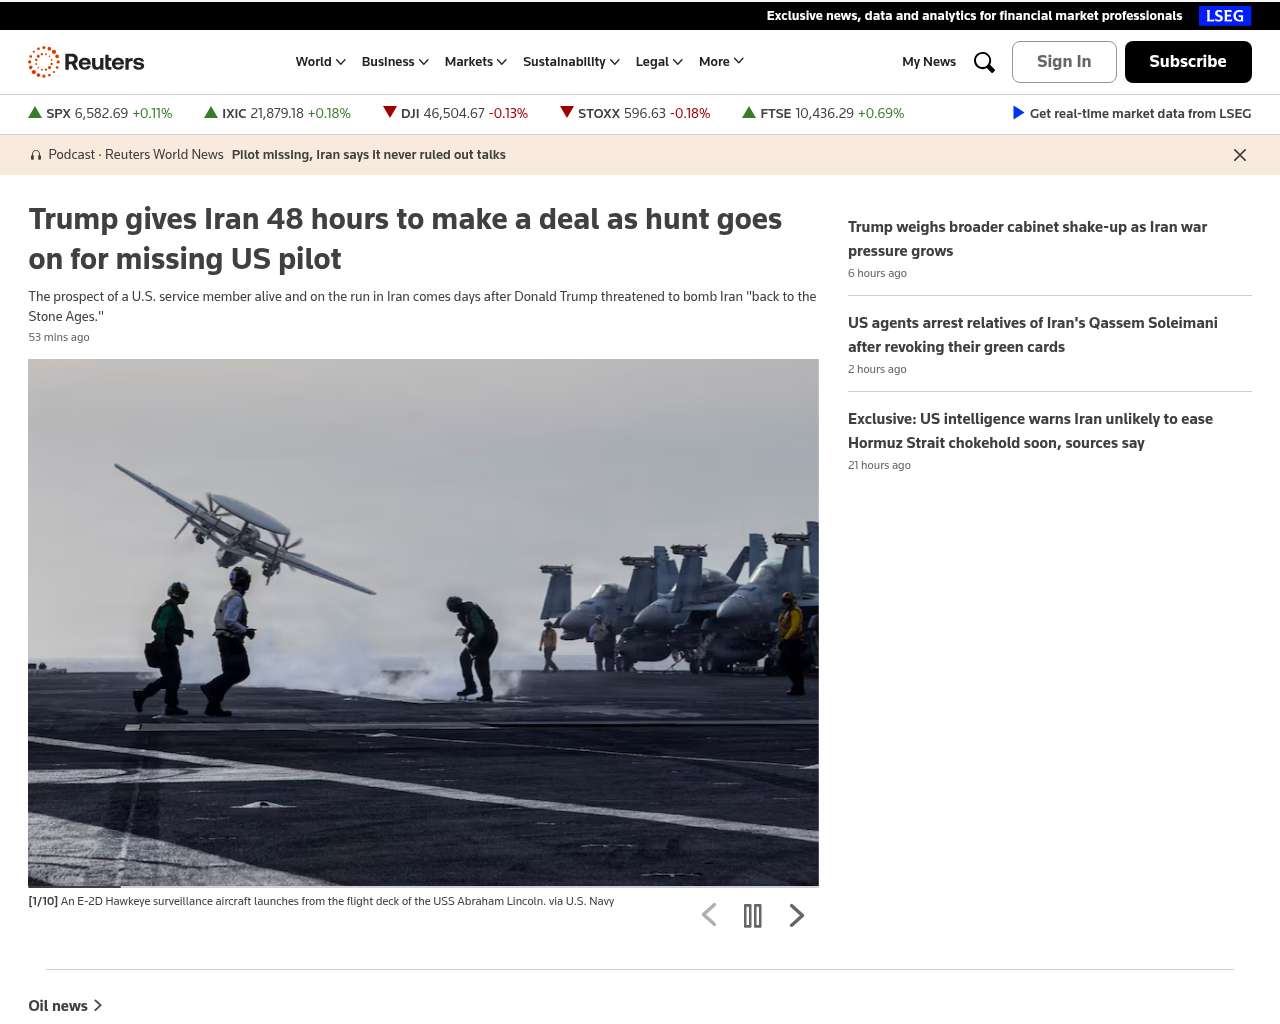Image resolution: width=1280 pixels, height=1024 pixels.
Task: Open My News page
Action: tap(928, 62)
